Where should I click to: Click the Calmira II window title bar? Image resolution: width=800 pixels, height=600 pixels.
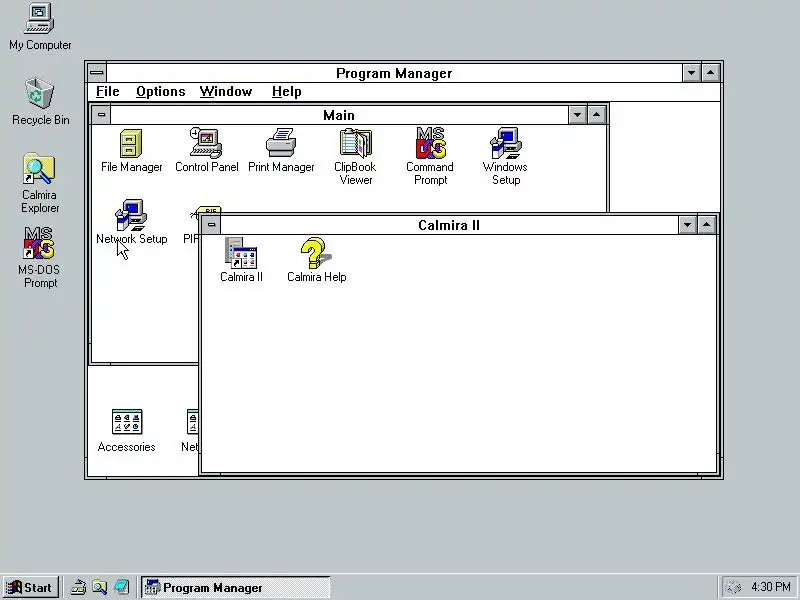click(x=449, y=225)
